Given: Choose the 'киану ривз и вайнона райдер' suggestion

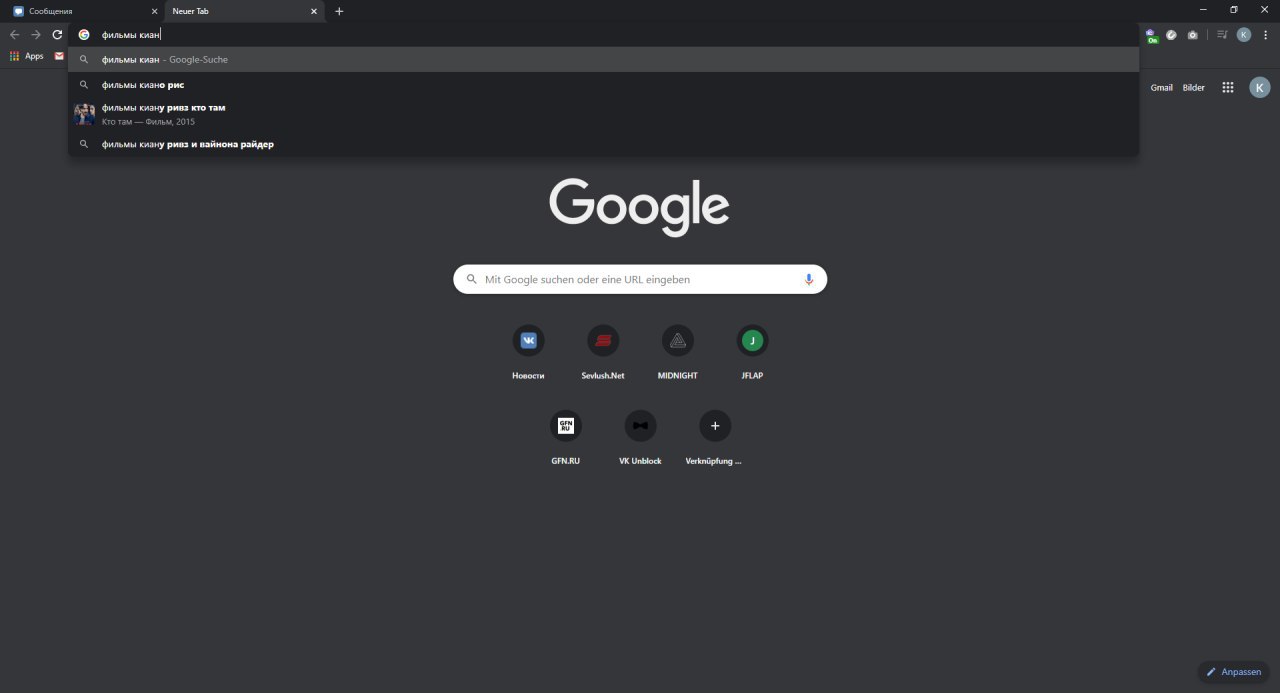Looking at the screenshot, I should [603, 144].
